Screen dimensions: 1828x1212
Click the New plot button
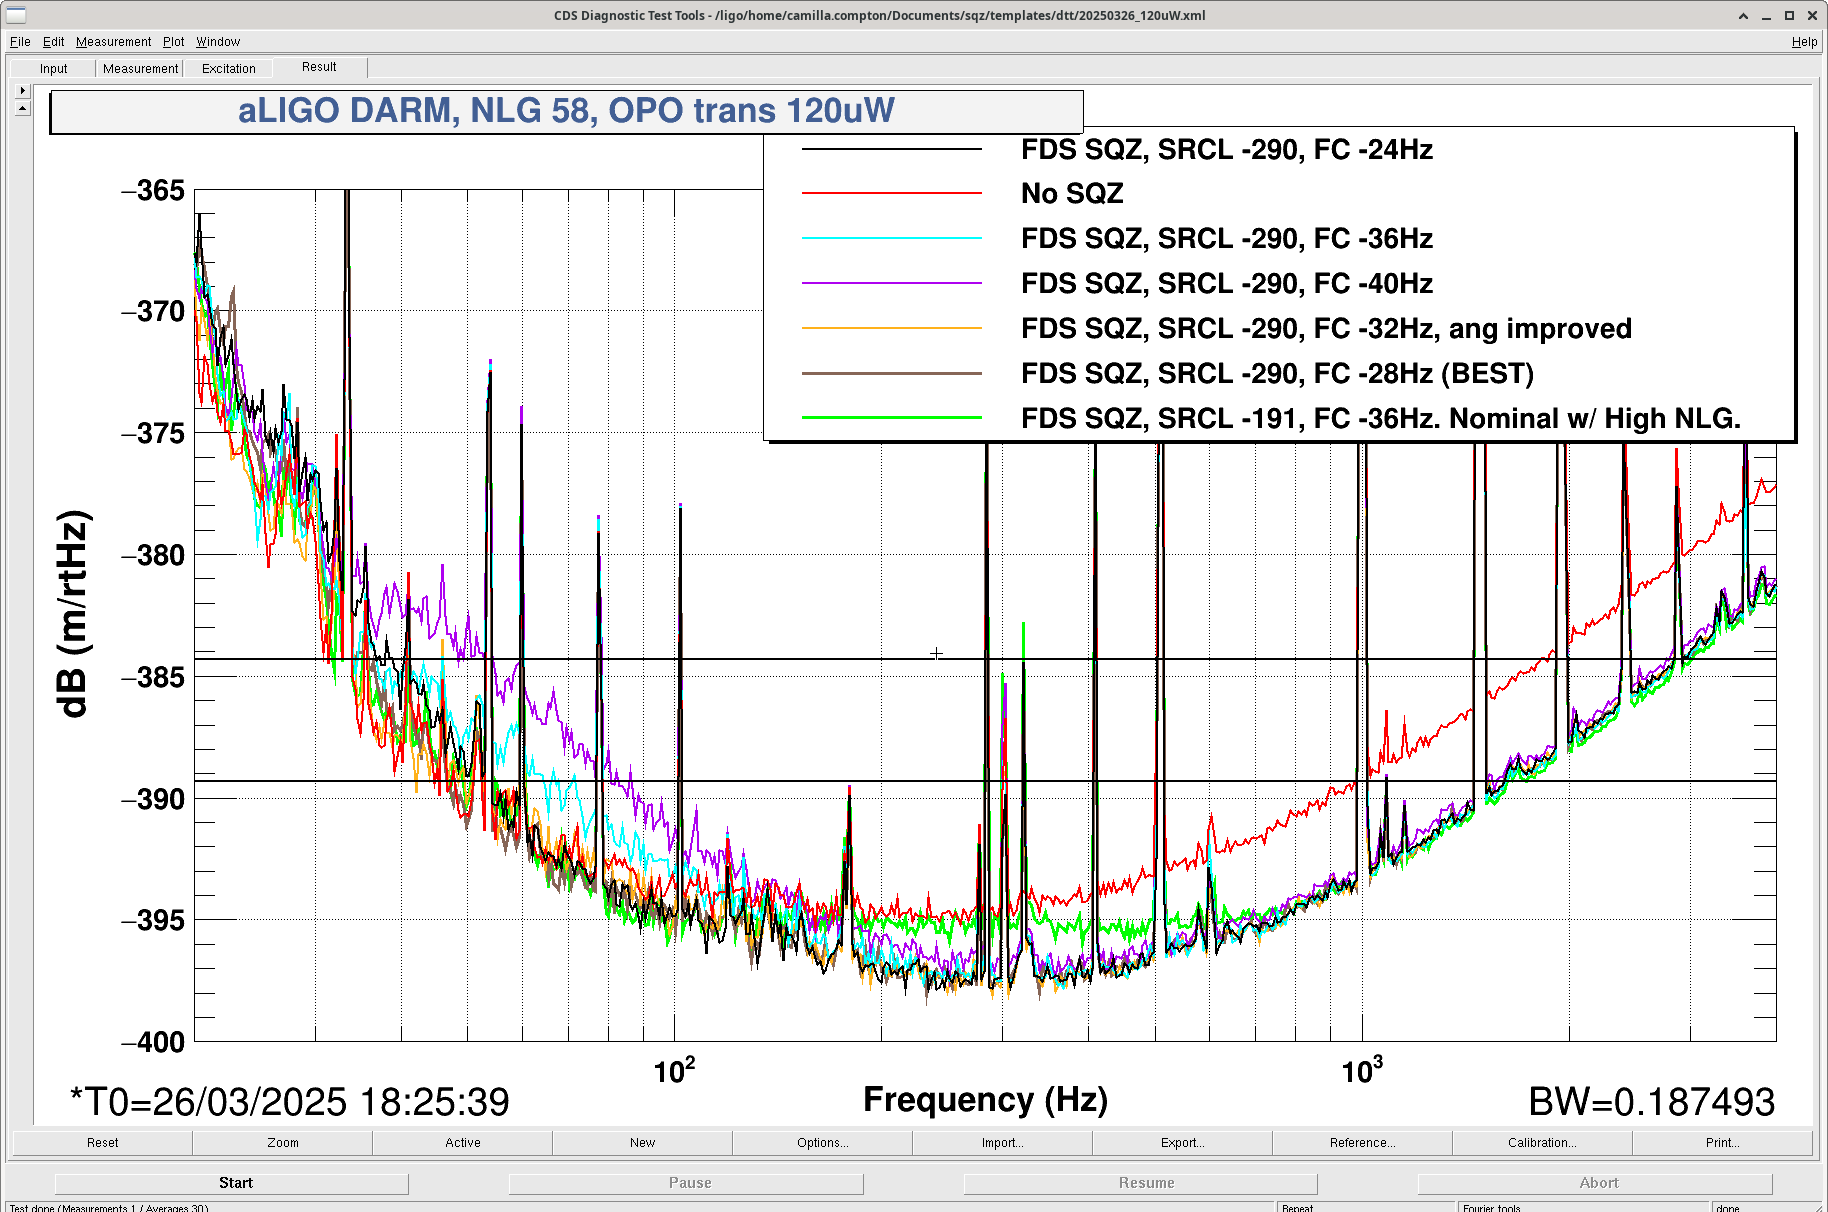(x=642, y=1142)
